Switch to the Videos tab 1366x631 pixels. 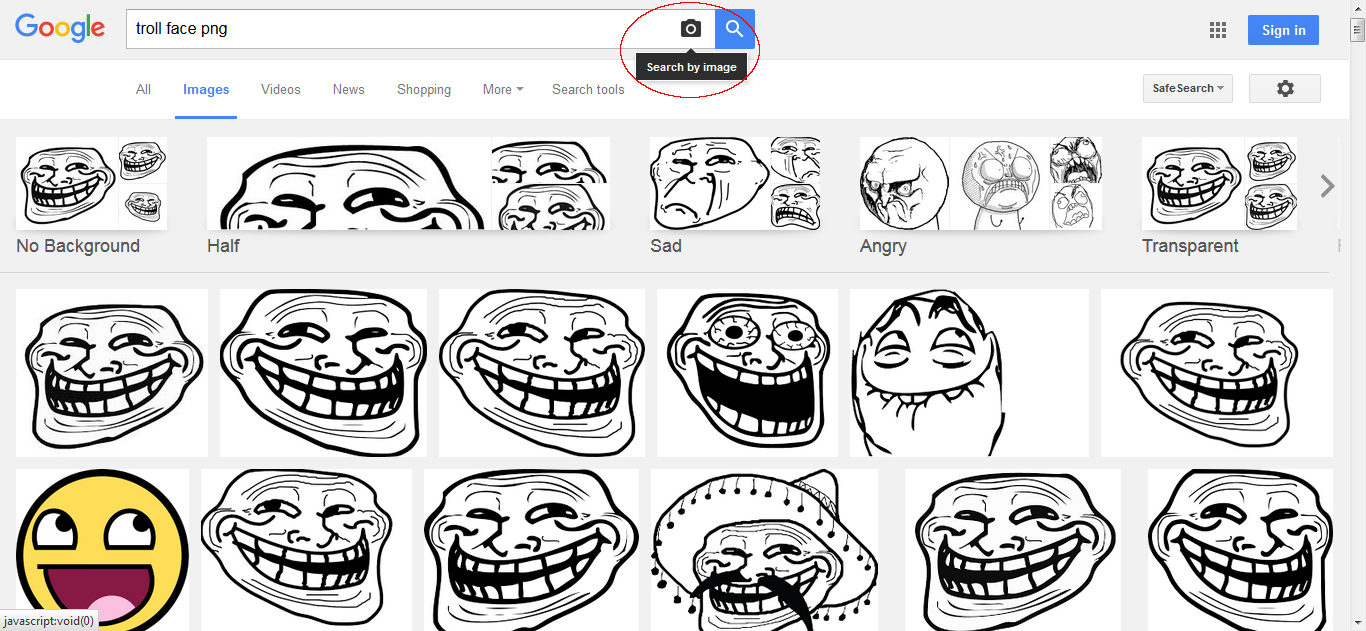[280, 89]
